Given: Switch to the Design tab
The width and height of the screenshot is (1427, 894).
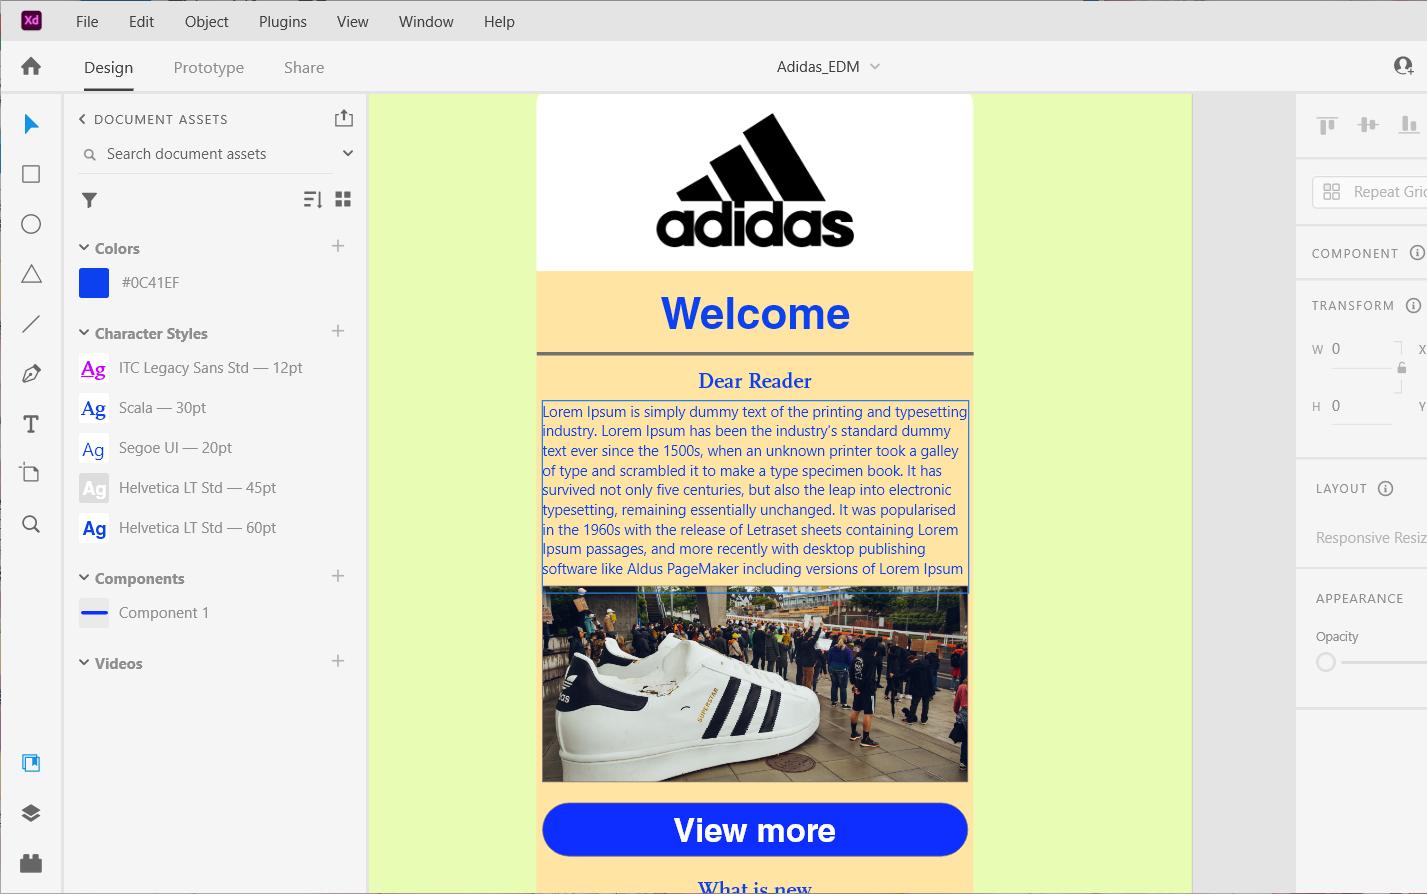Looking at the screenshot, I should [x=108, y=67].
